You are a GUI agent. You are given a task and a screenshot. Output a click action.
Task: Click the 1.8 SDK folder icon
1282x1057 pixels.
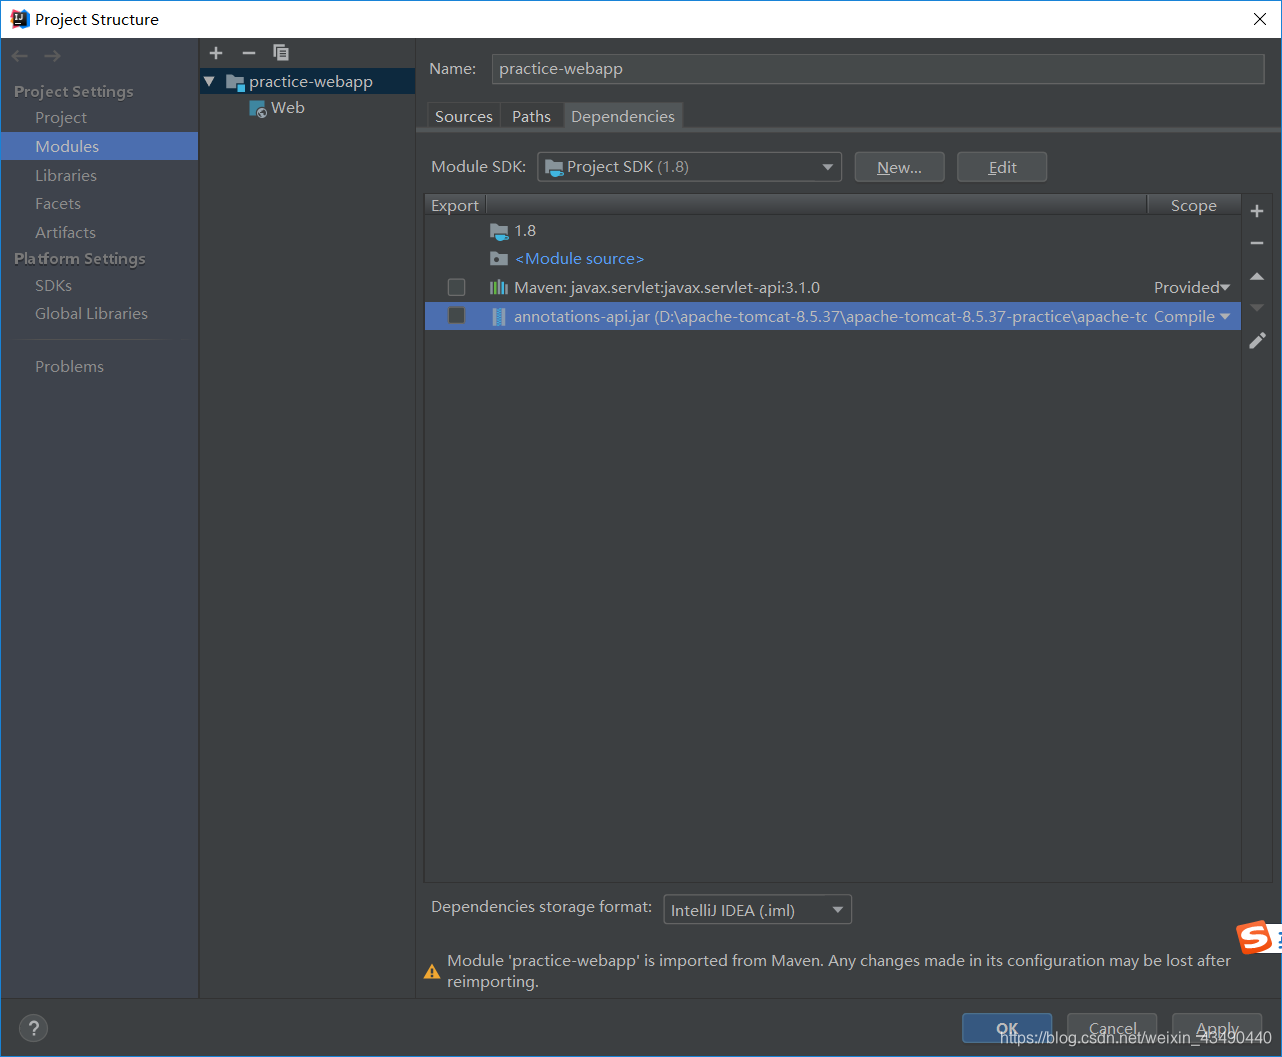pos(499,231)
